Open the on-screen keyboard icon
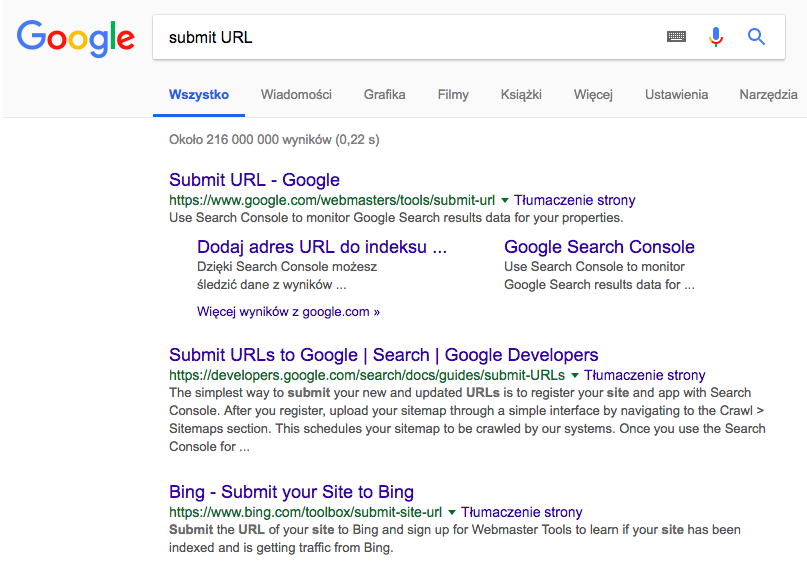Image resolution: width=807 pixels, height=569 pixels. 676,37
